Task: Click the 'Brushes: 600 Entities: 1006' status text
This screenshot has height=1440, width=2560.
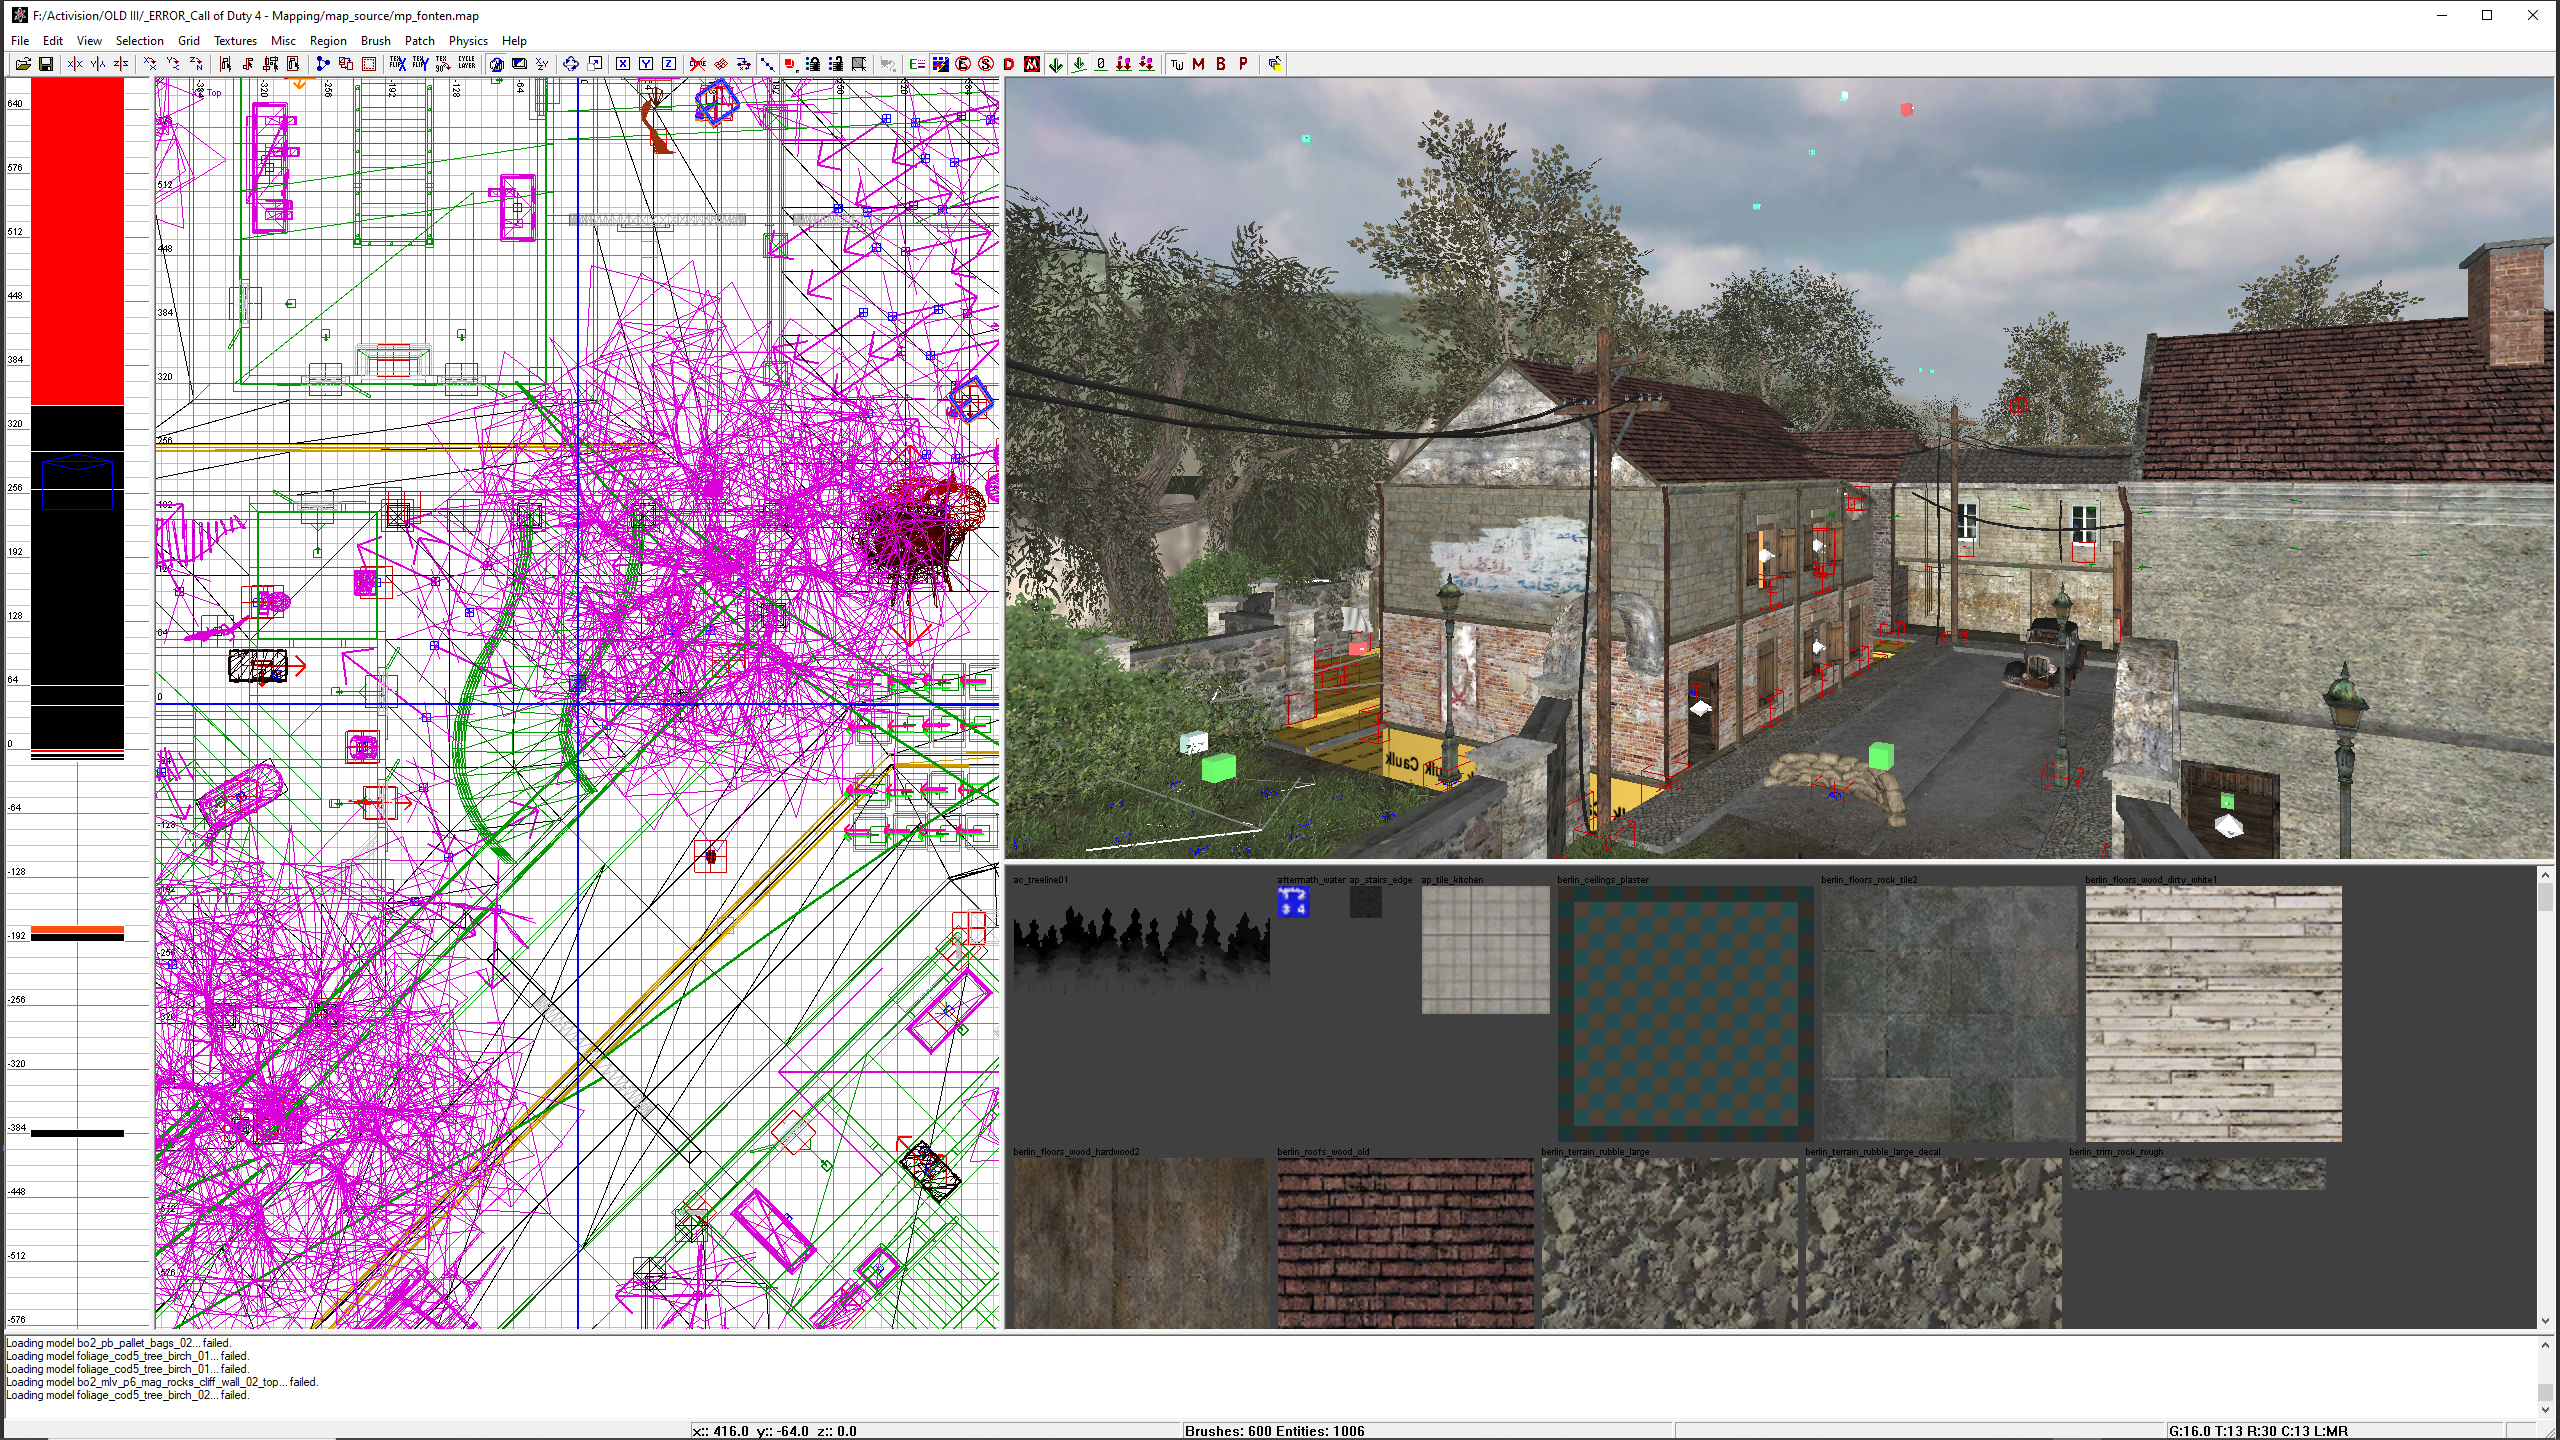Action: point(1274,1431)
